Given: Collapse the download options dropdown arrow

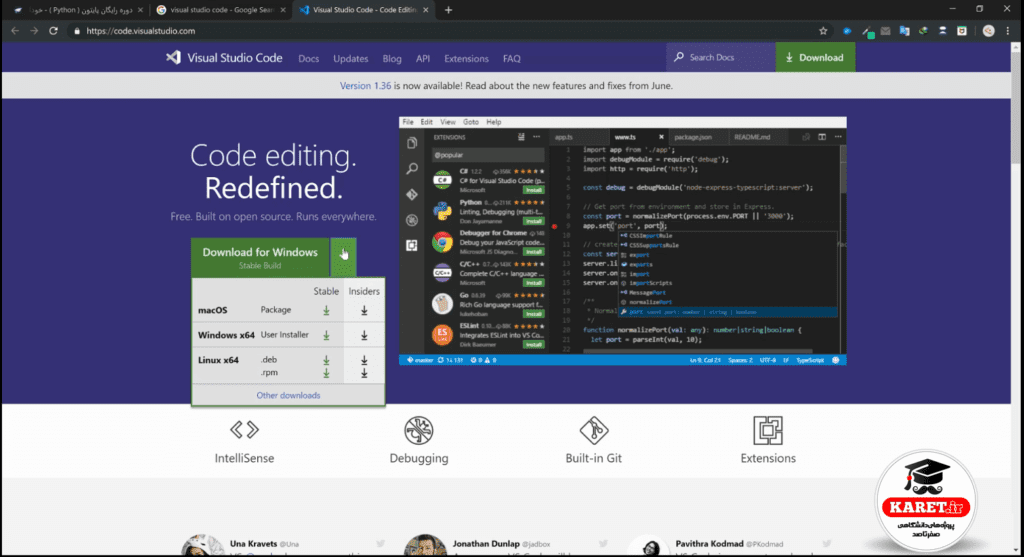Looking at the screenshot, I should (x=344, y=257).
